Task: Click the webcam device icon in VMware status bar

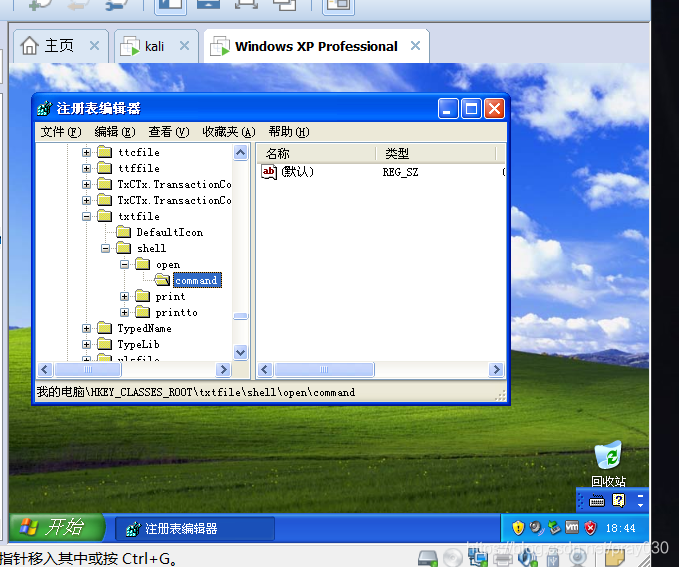Action: pyautogui.click(x=578, y=558)
